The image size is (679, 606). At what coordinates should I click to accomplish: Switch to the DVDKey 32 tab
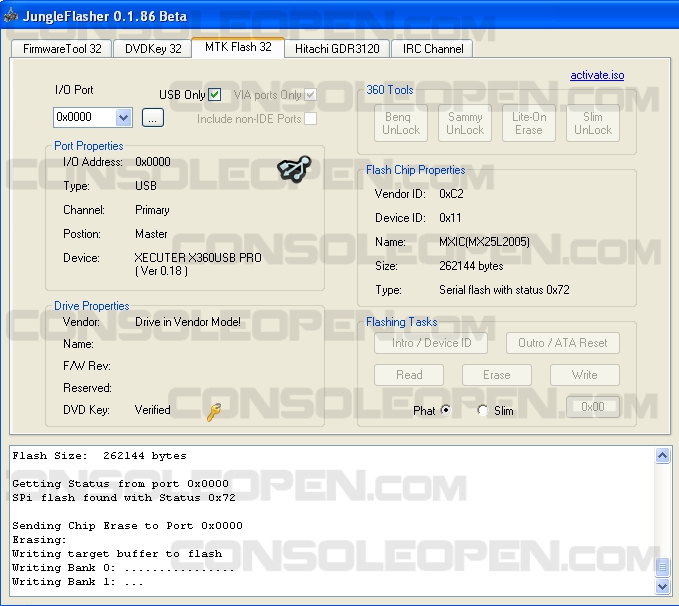tap(152, 49)
